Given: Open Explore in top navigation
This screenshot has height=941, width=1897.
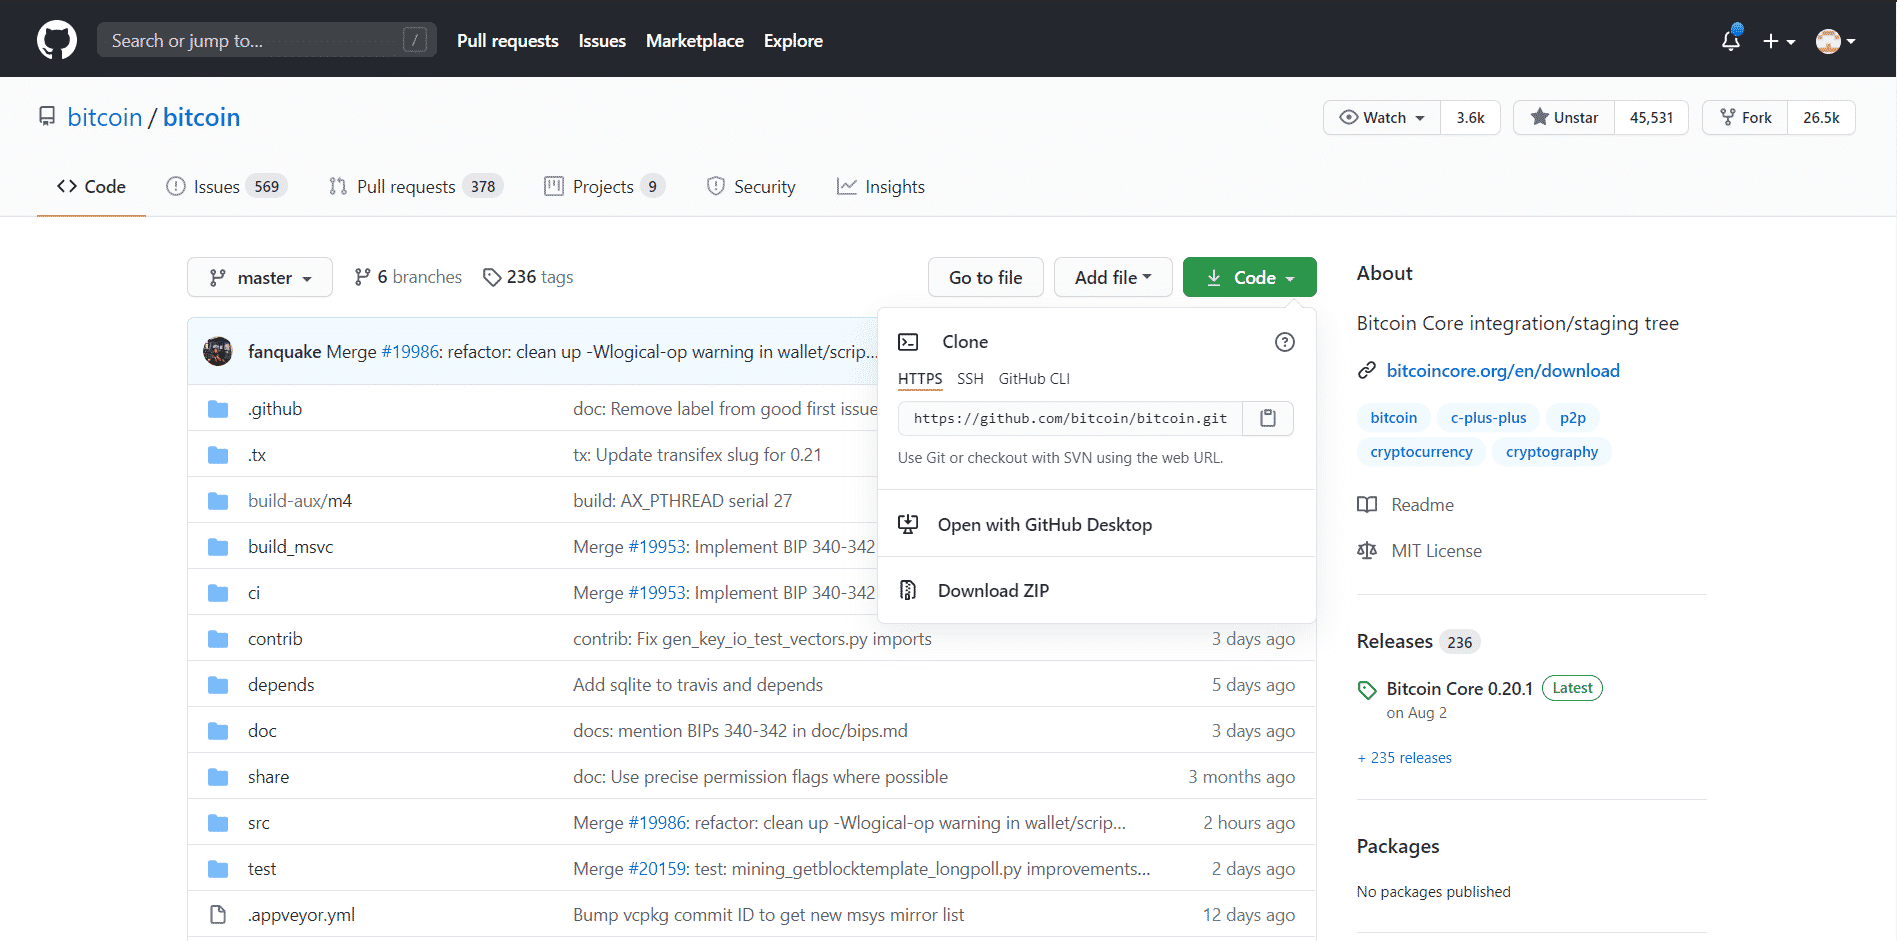Looking at the screenshot, I should pos(793,41).
